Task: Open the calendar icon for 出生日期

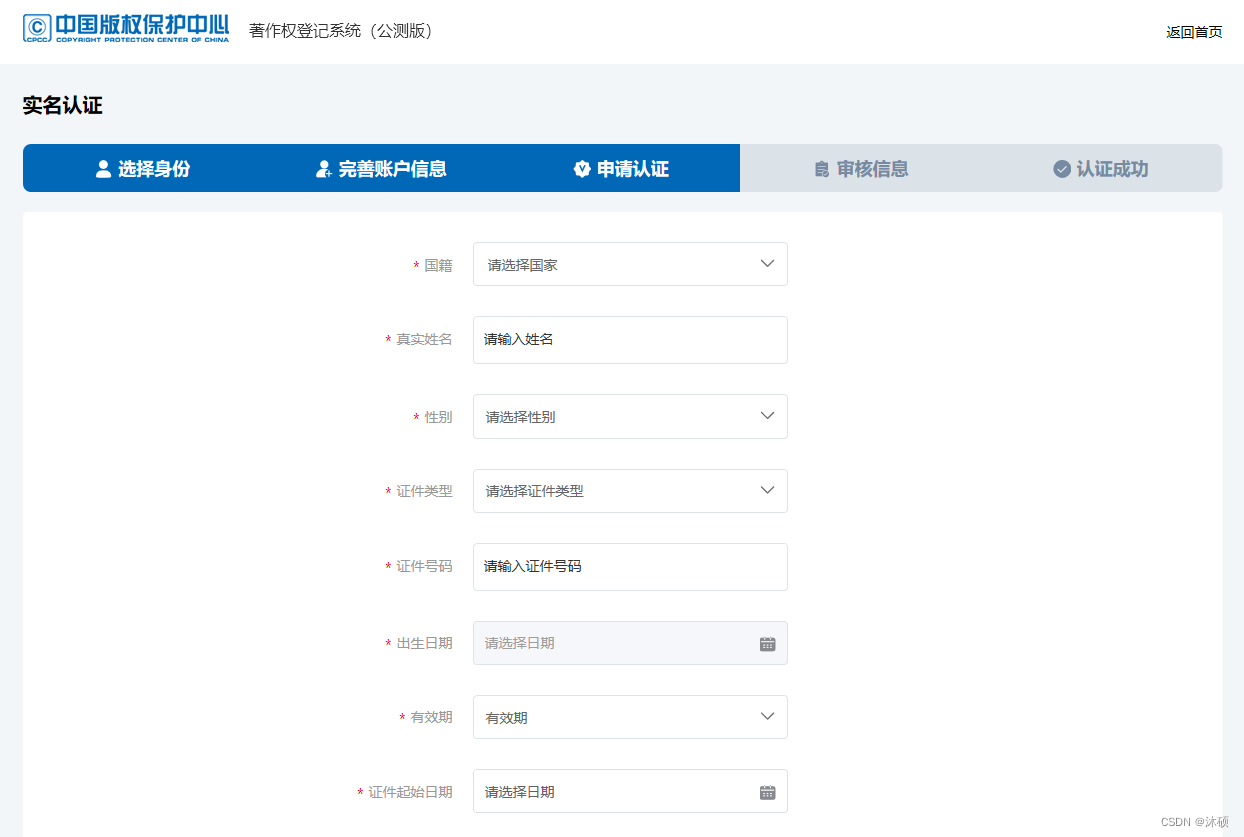Action: tap(767, 643)
